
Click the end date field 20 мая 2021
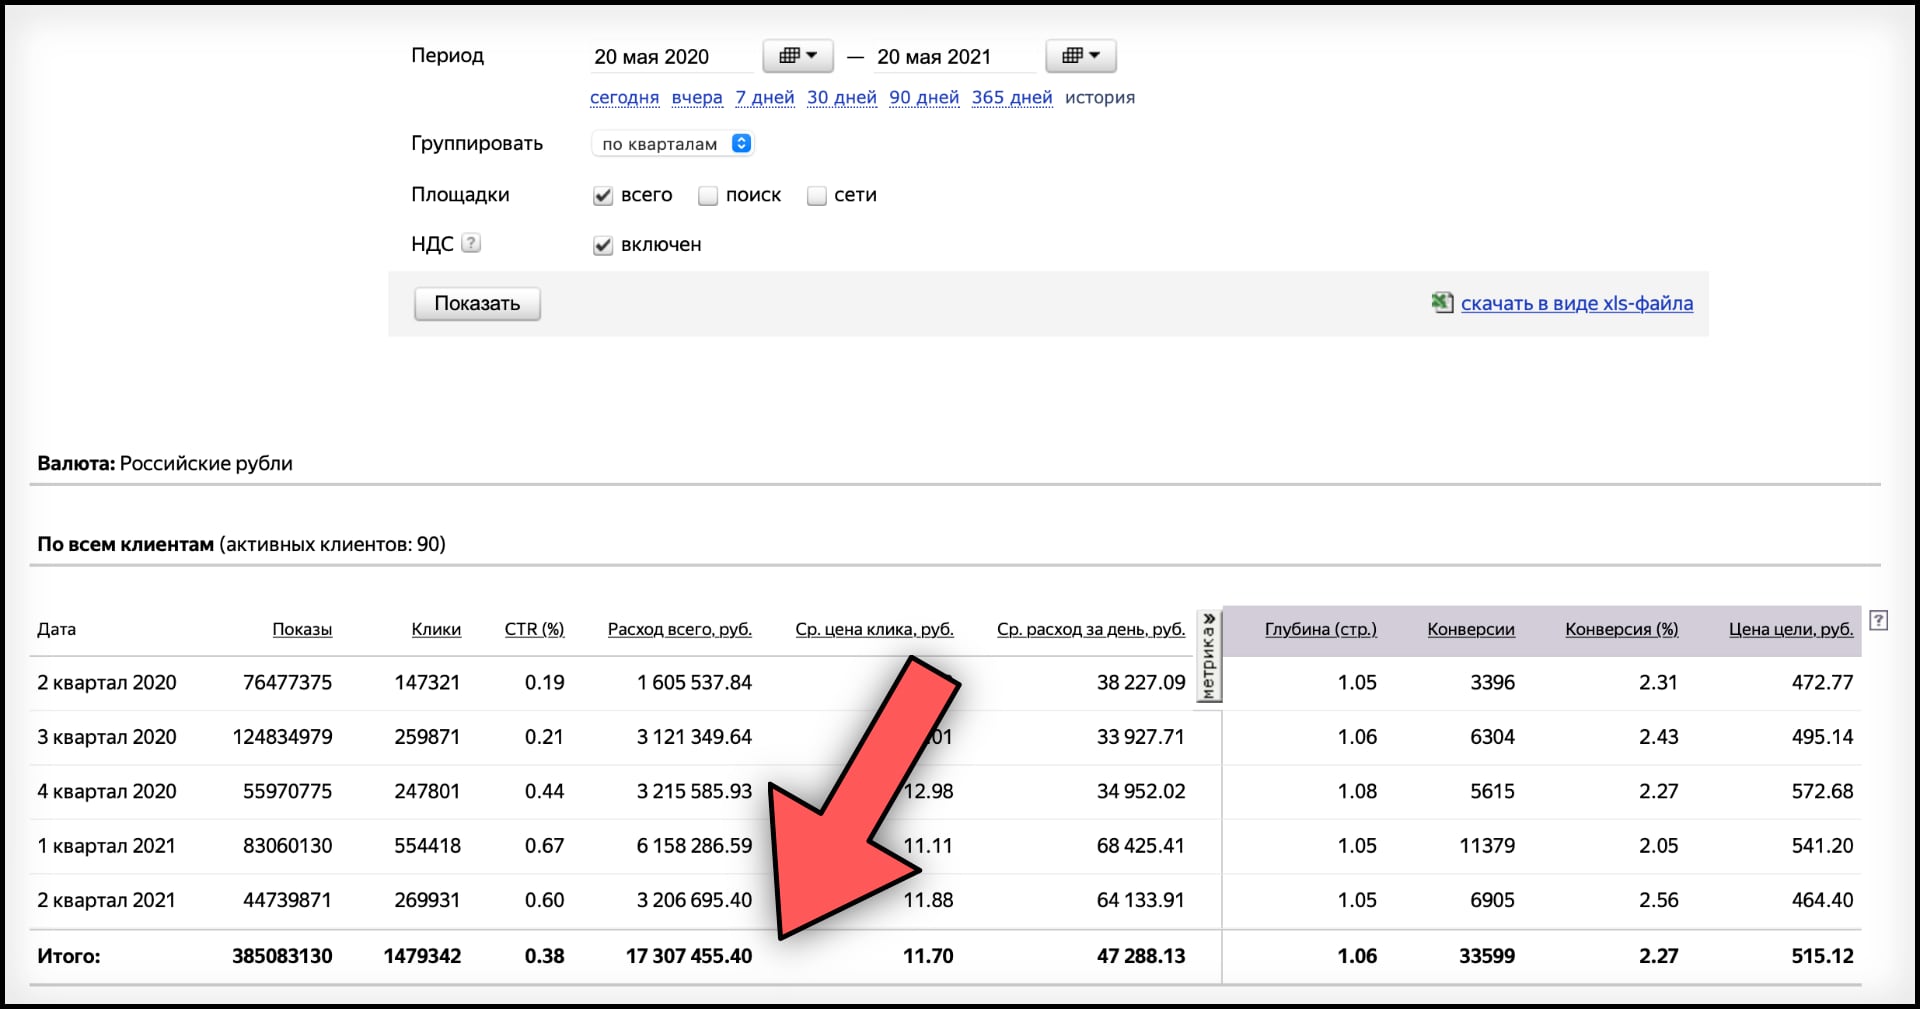click(x=954, y=57)
